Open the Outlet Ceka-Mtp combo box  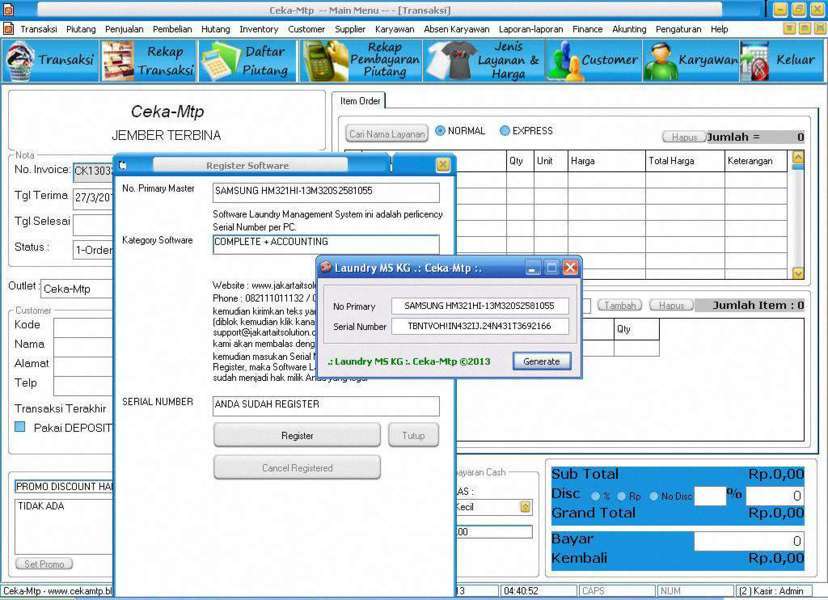pyautogui.click(x=78, y=288)
